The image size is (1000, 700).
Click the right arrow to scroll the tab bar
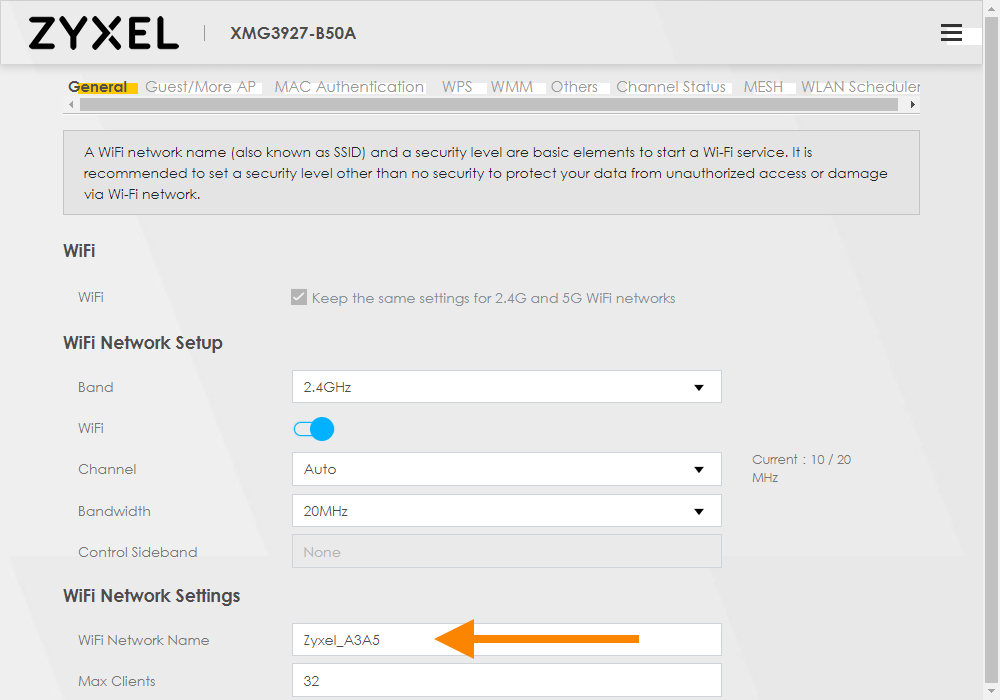pos(913,103)
